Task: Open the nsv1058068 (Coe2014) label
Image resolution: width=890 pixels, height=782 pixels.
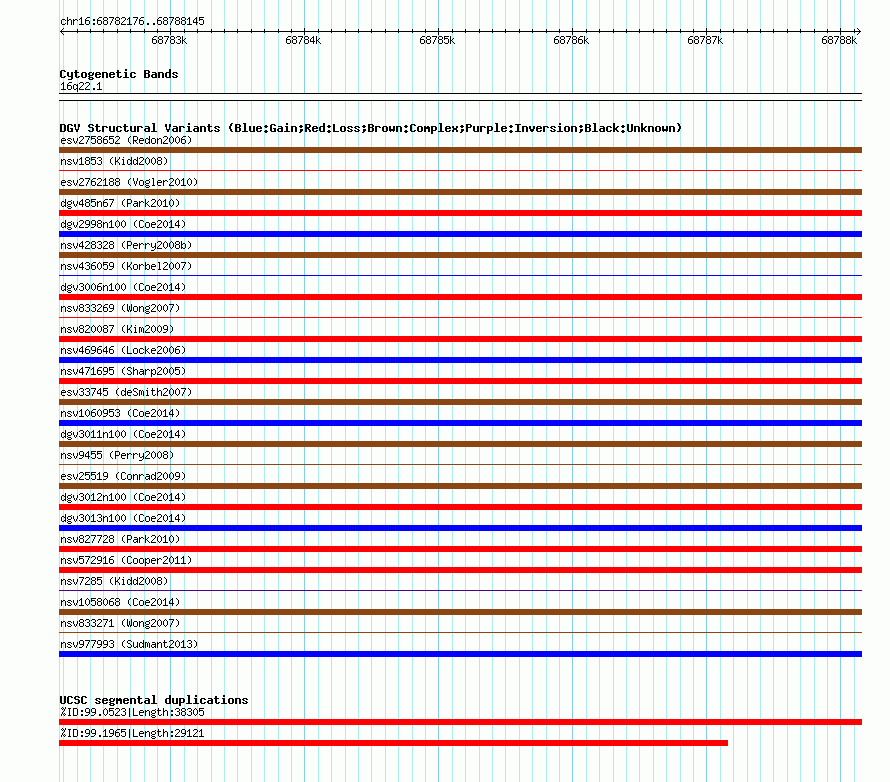Action: (x=120, y=602)
